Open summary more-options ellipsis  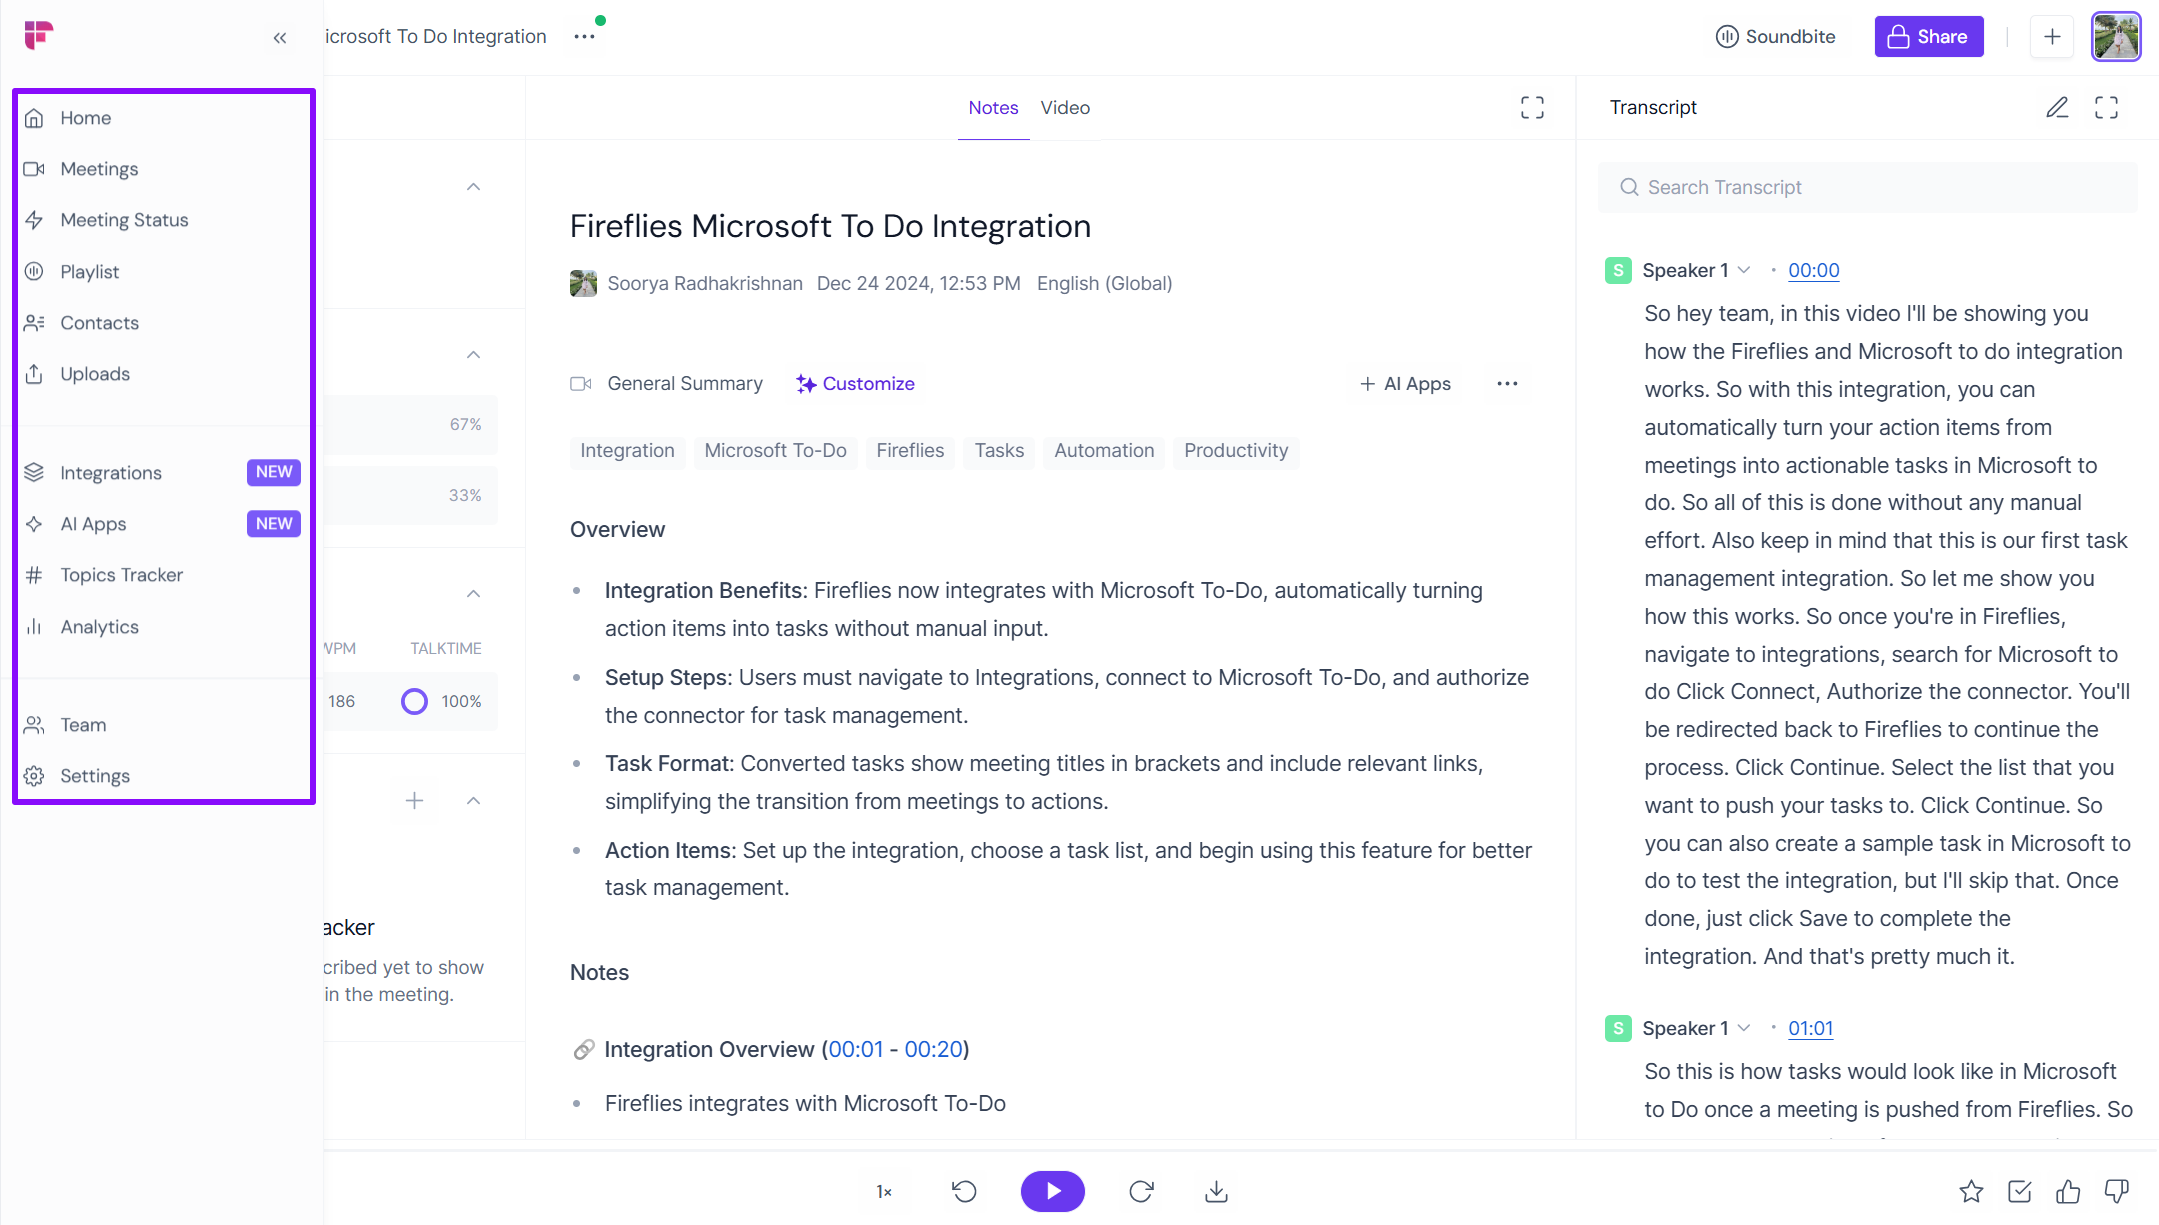click(x=1507, y=384)
